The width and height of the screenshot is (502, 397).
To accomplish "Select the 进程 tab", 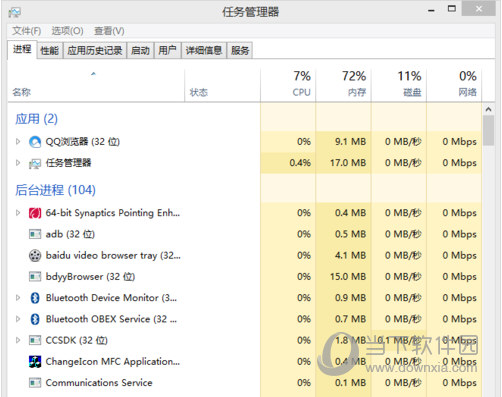I will pos(22,50).
